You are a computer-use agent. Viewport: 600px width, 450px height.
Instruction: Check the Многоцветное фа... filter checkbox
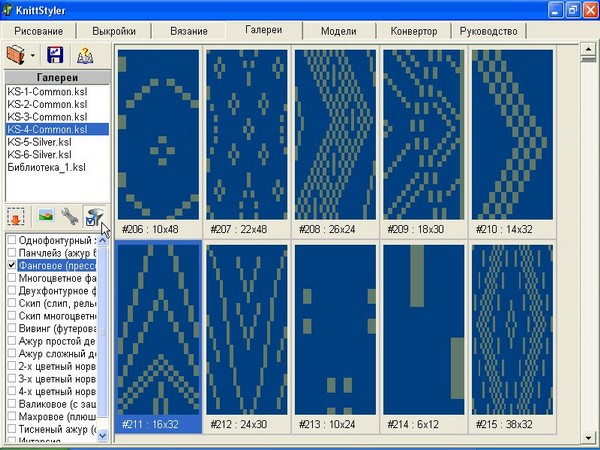pyautogui.click(x=12, y=277)
